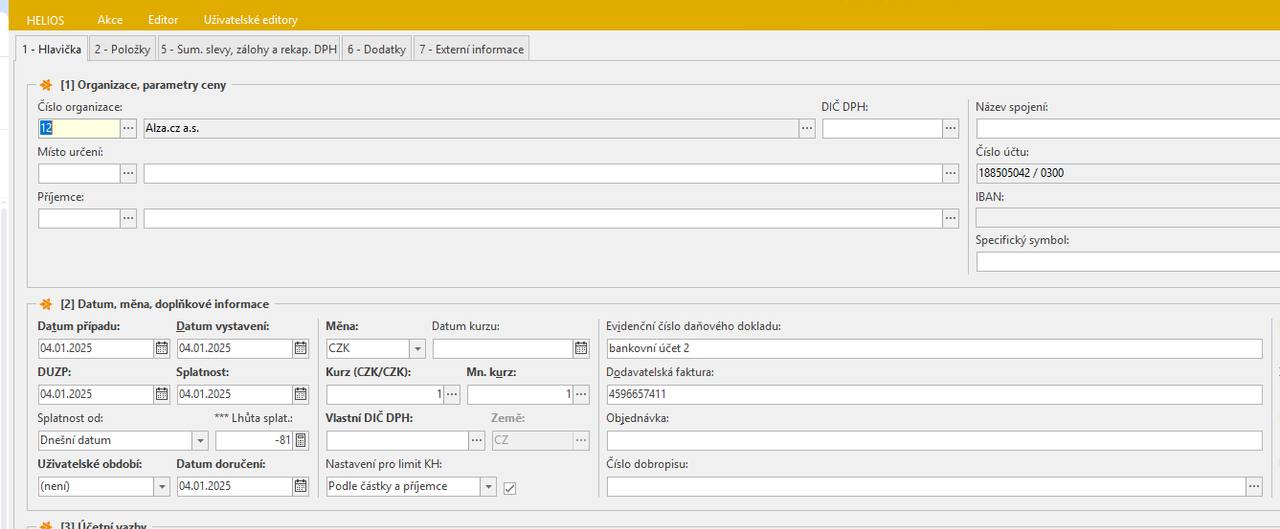Open the Akce menu

point(110,20)
